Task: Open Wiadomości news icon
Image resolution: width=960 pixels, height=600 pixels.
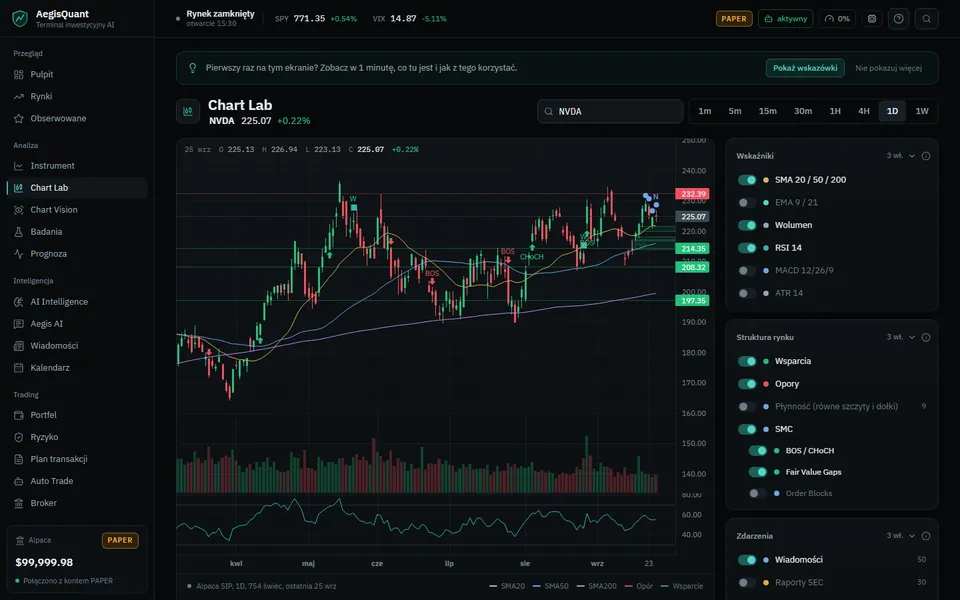Action: [x=18, y=346]
